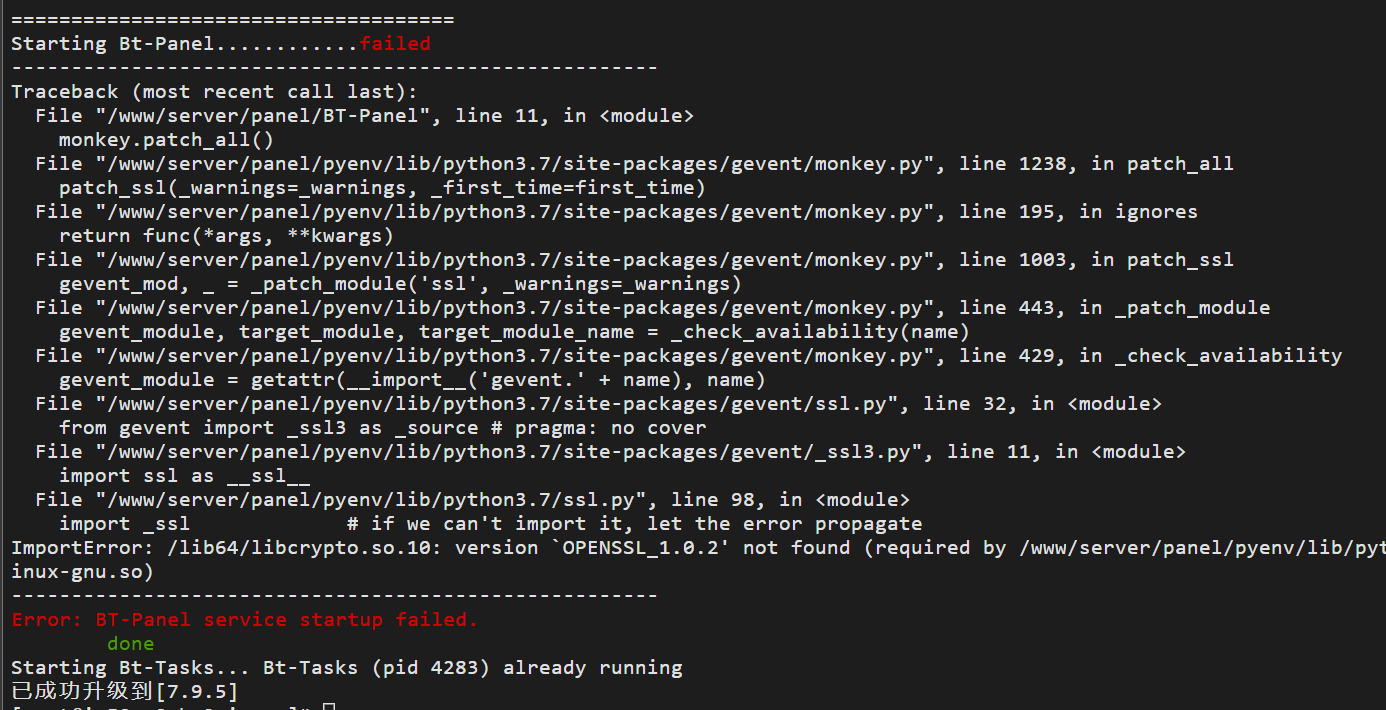Screen dimensions: 1386x710
Task: Click the 'OPENSSL_1.0.2' version string
Action: point(641,548)
